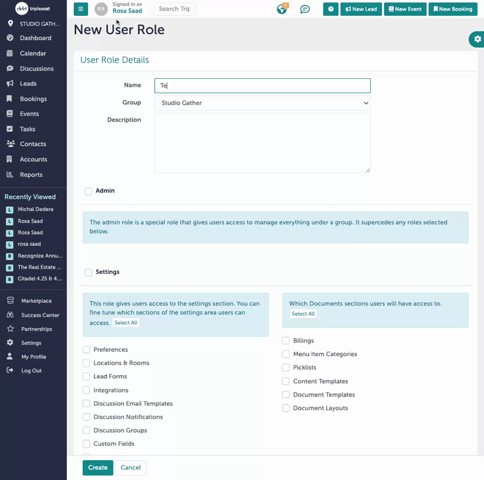
Task: Click the Marketplace stack icon
Action: 10,300
